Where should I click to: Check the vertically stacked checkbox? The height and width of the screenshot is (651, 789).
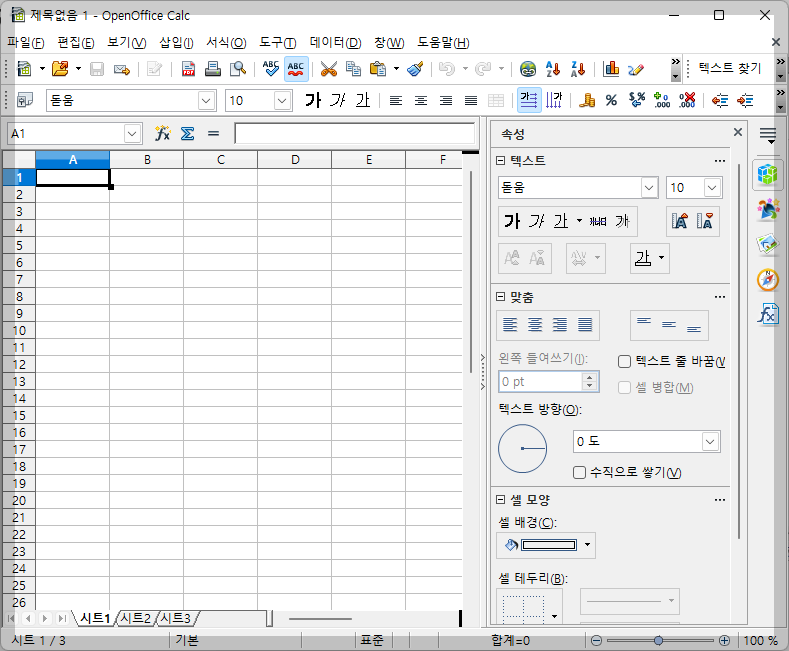pyautogui.click(x=579, y=472)
